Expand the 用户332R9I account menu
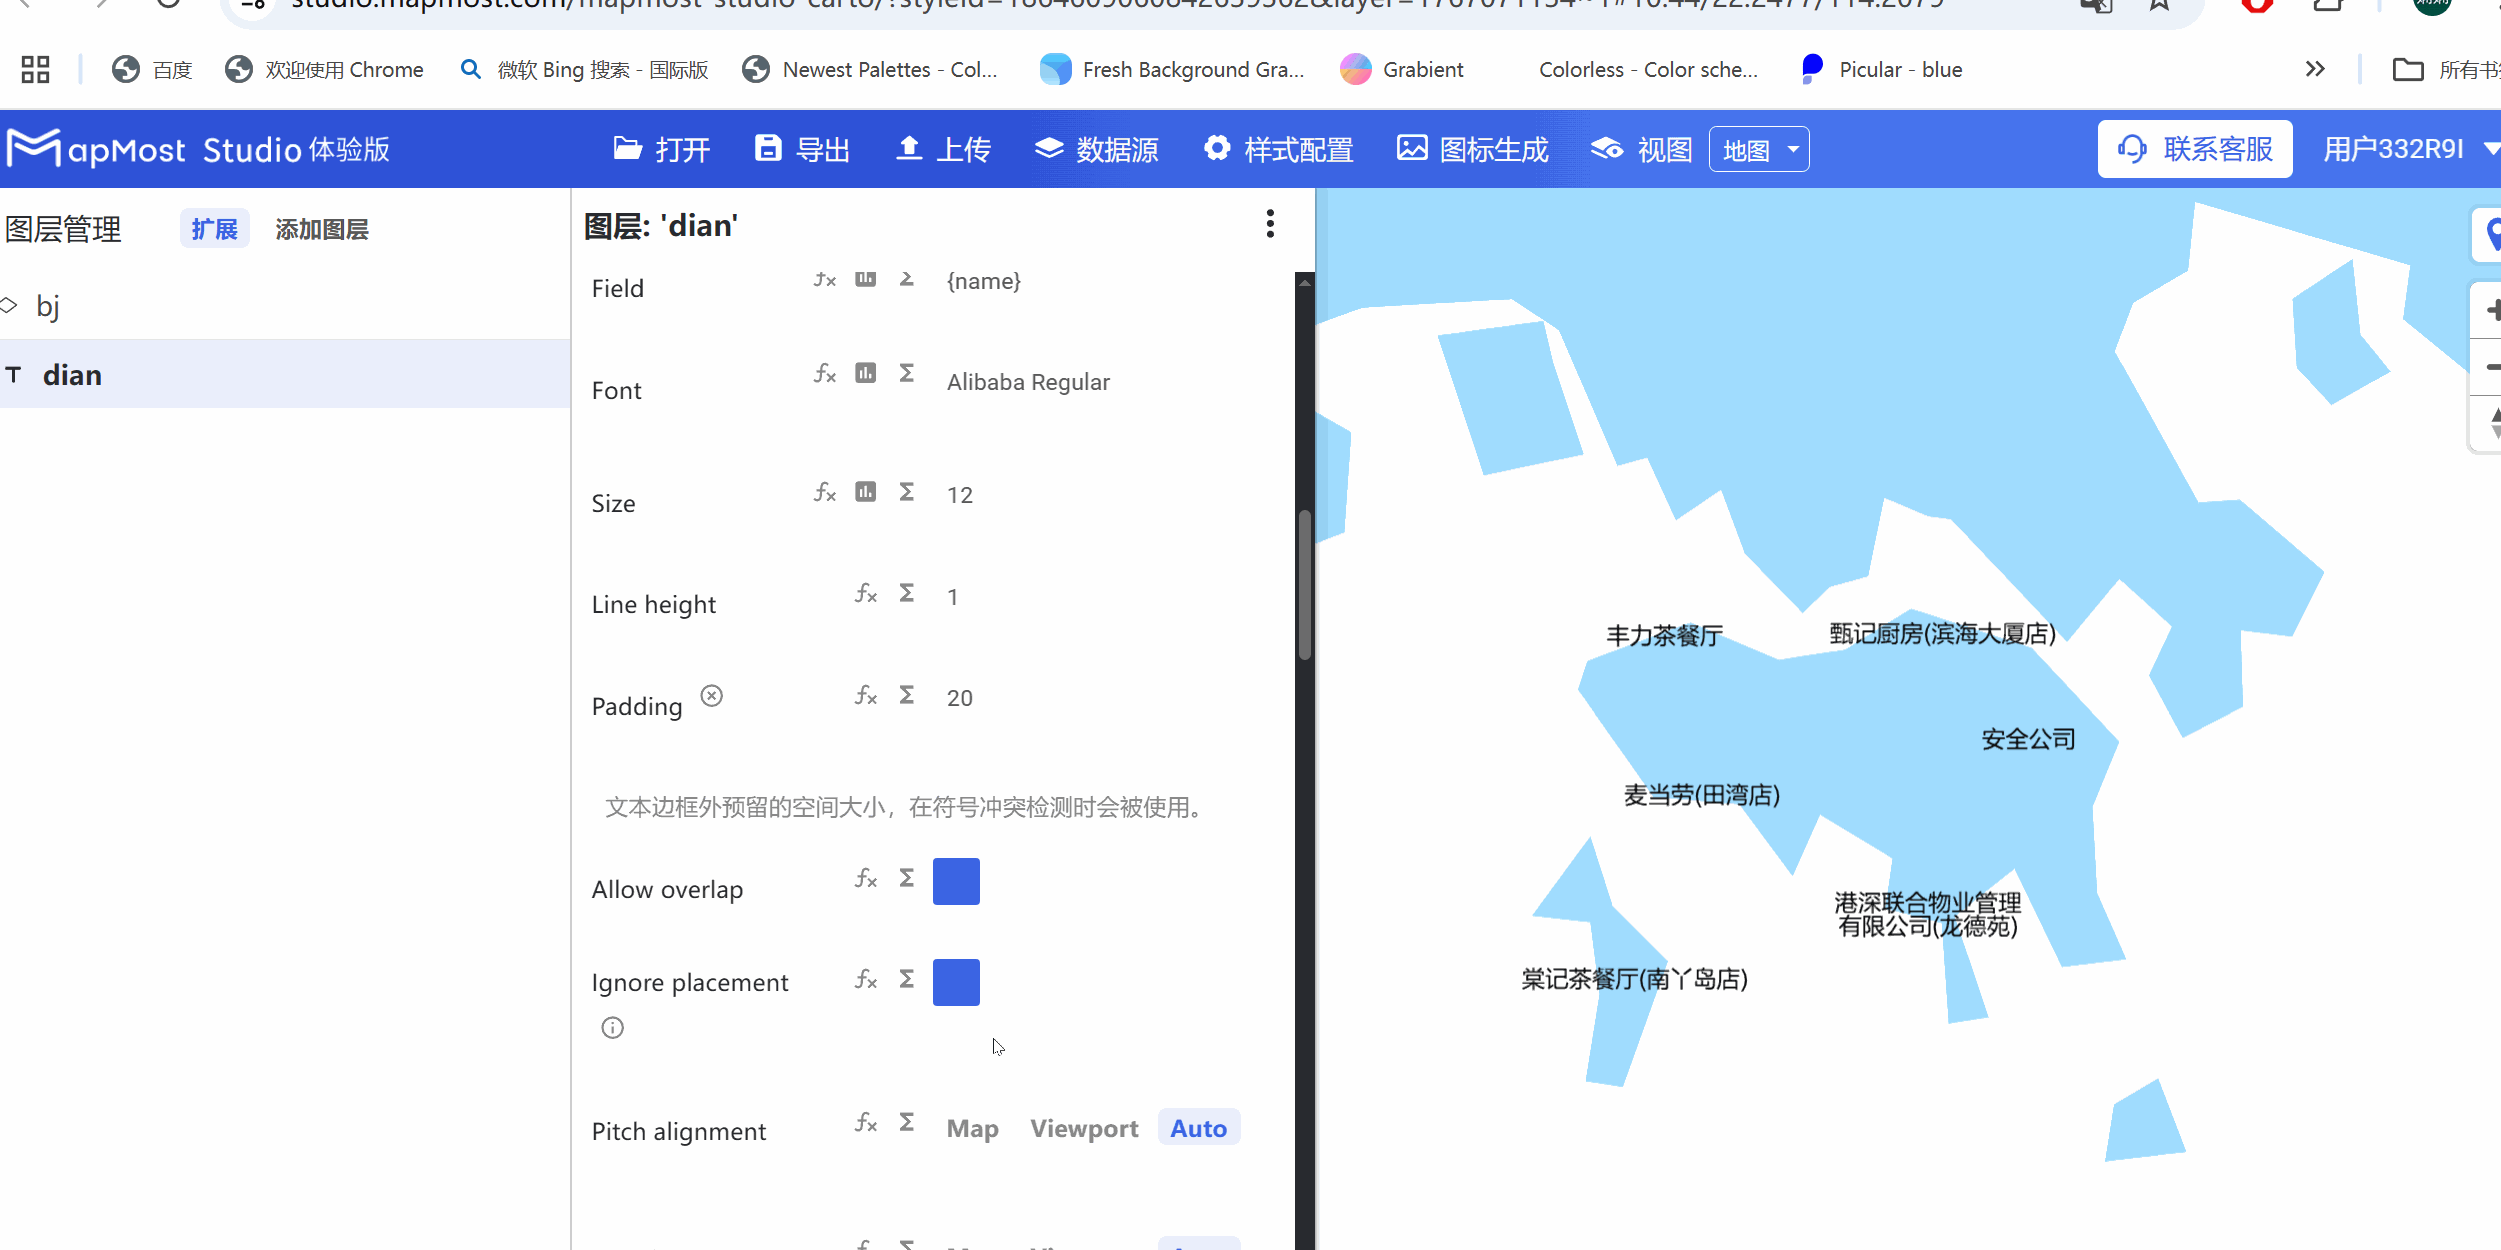This screenshot has width=2501, height=1250. point(2405,148)
